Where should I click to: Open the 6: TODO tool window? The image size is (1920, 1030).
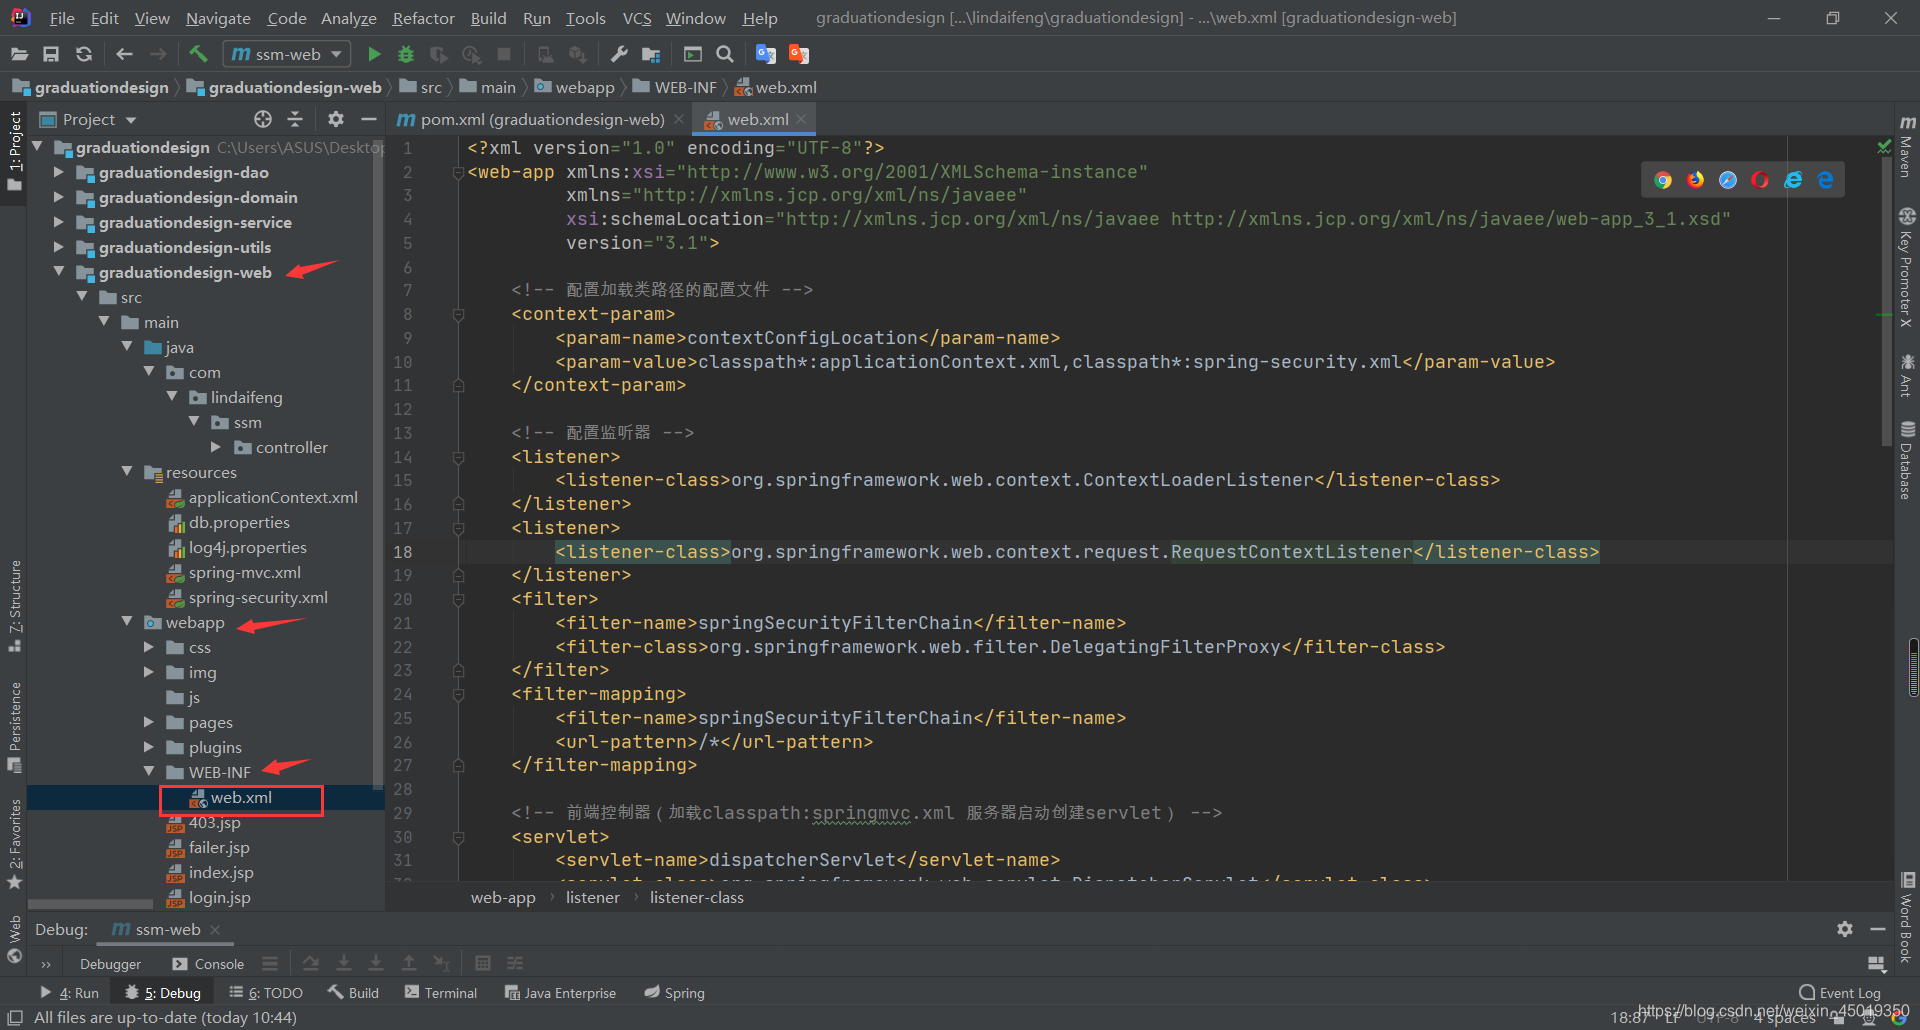(x=266, y=993)
